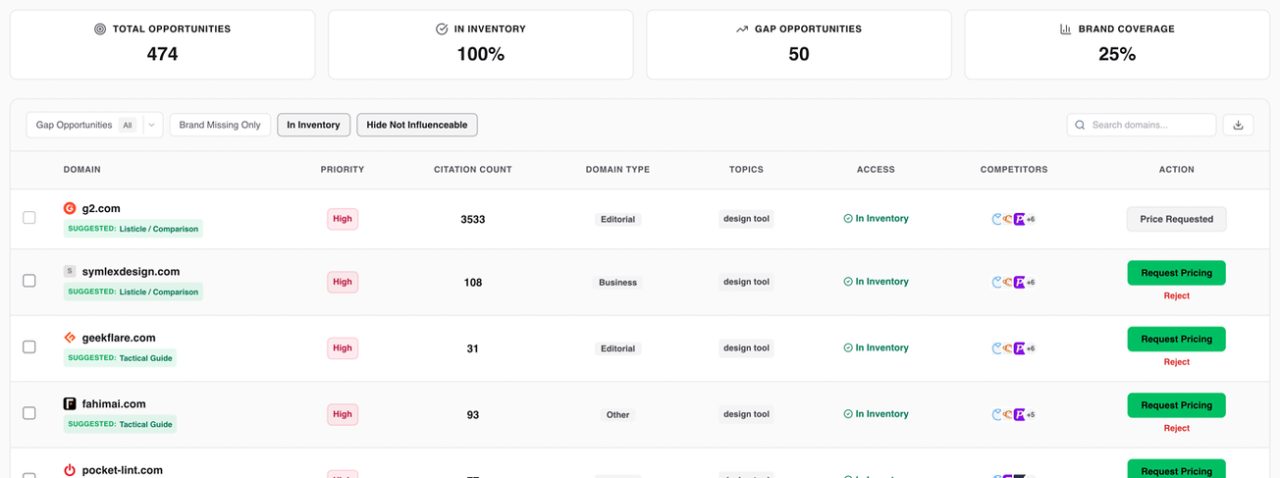Reject the geekflare.com opportunity

point(1177,362)
